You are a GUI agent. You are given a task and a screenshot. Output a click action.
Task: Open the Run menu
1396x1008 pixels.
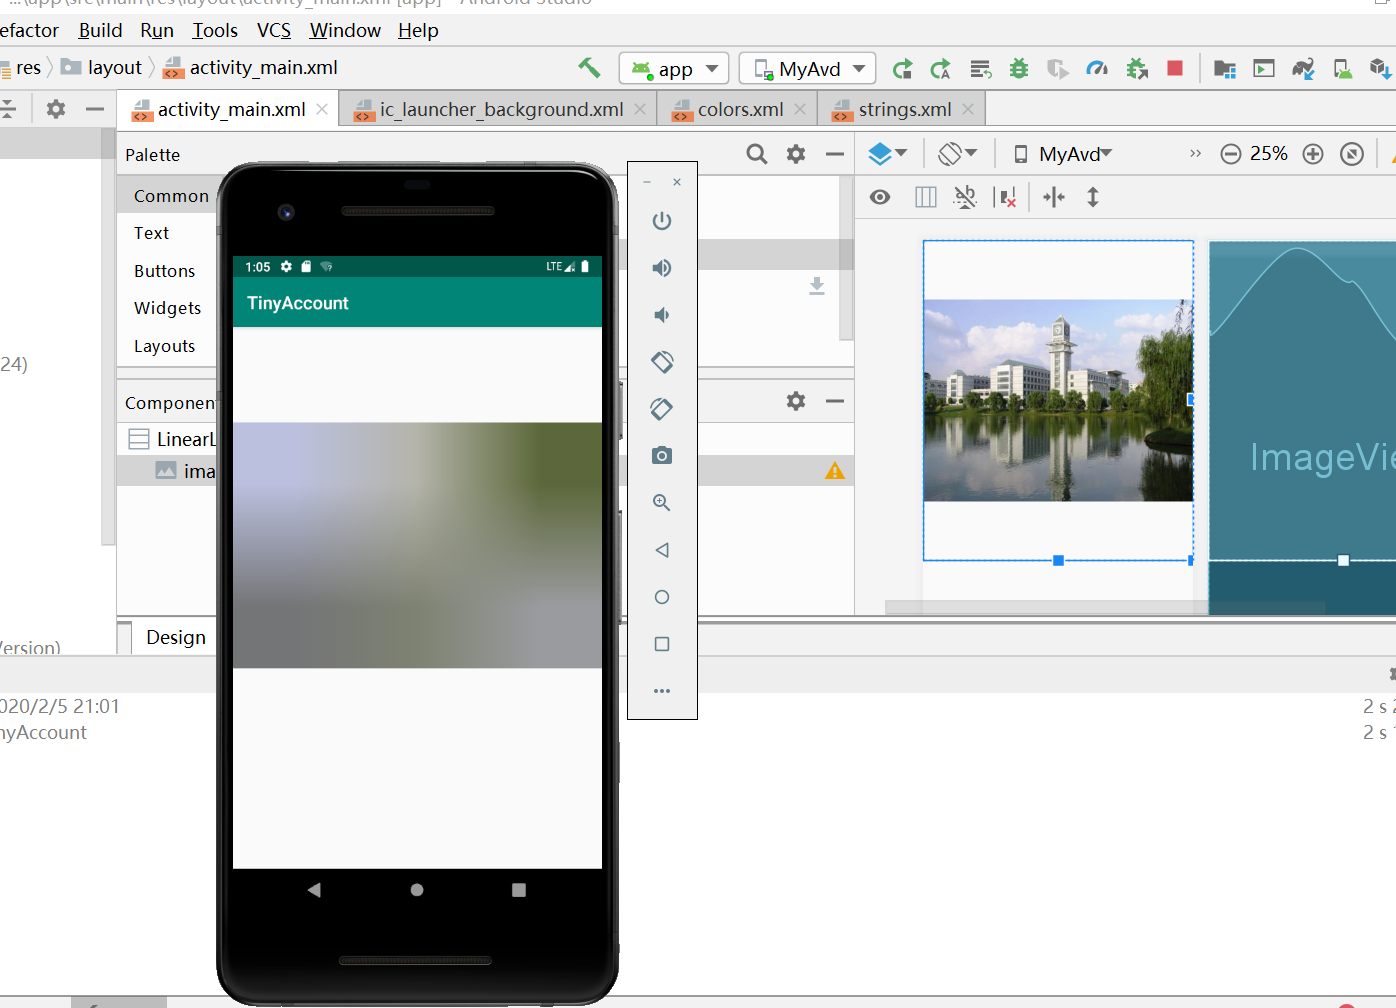157,30
